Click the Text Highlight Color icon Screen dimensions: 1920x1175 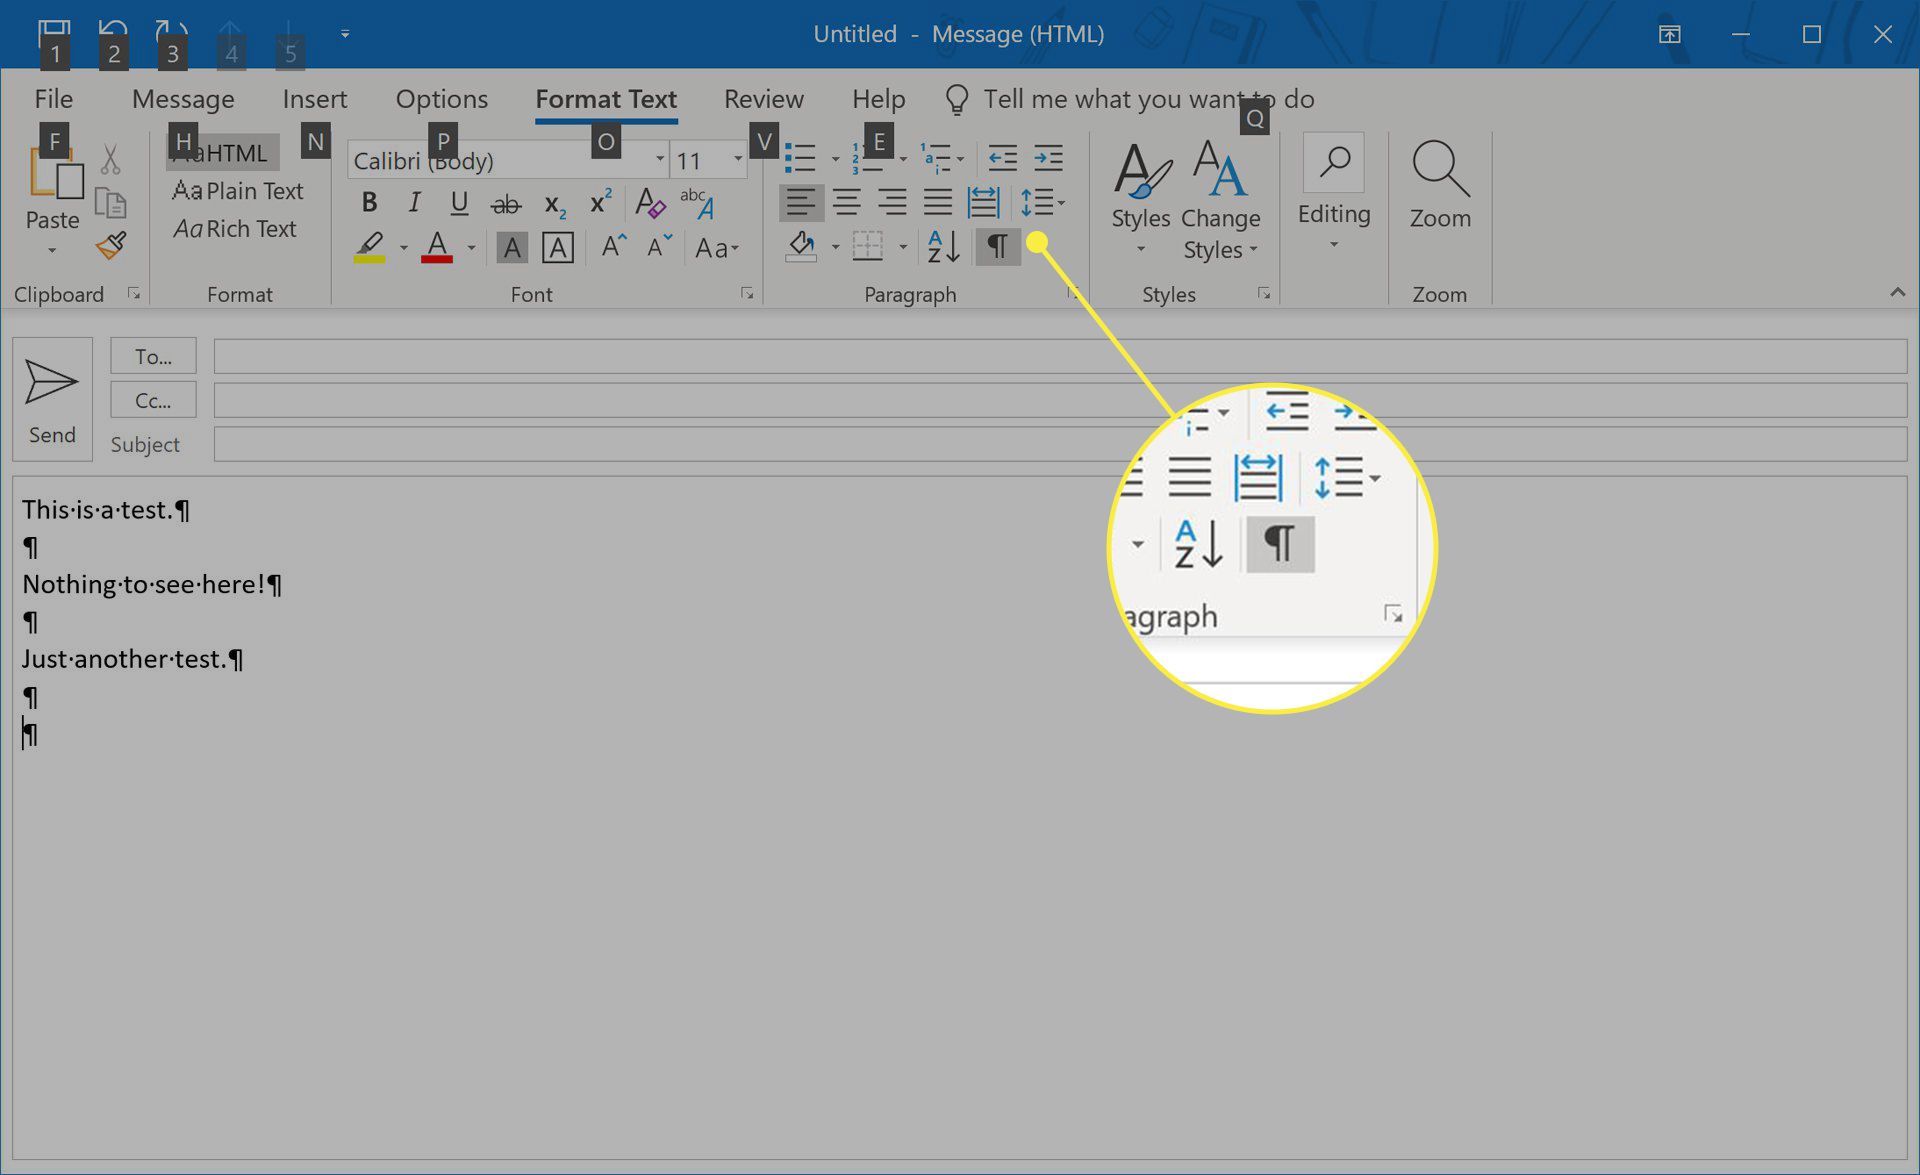click(369, 247)
